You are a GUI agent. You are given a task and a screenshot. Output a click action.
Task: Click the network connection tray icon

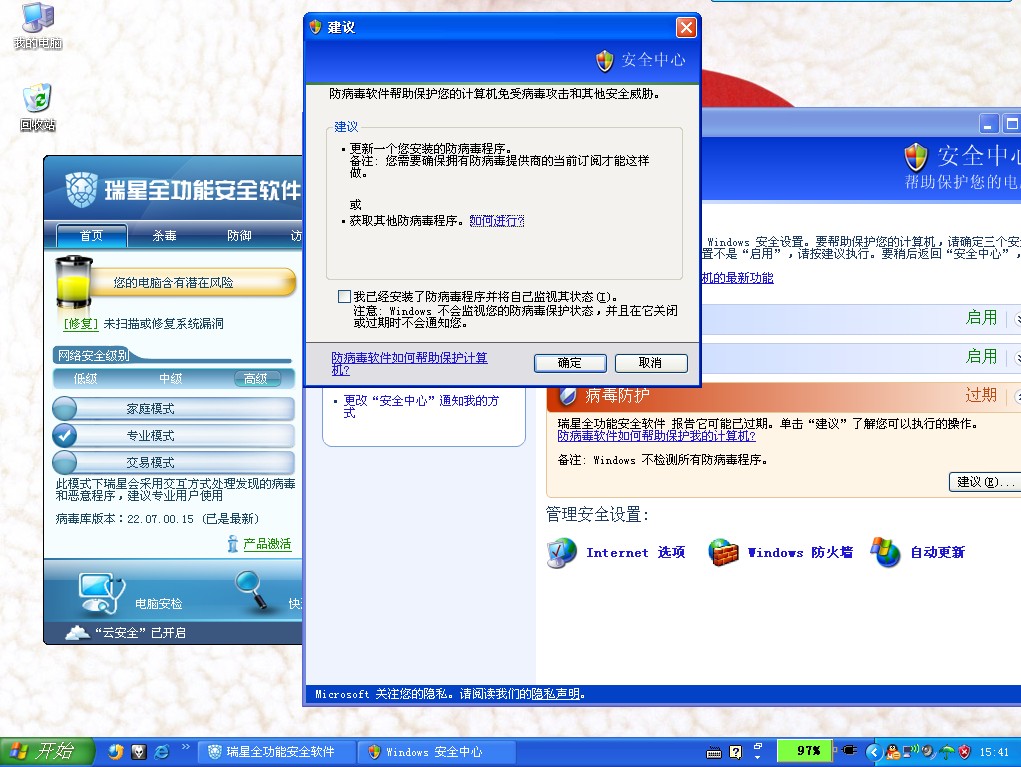910,751
